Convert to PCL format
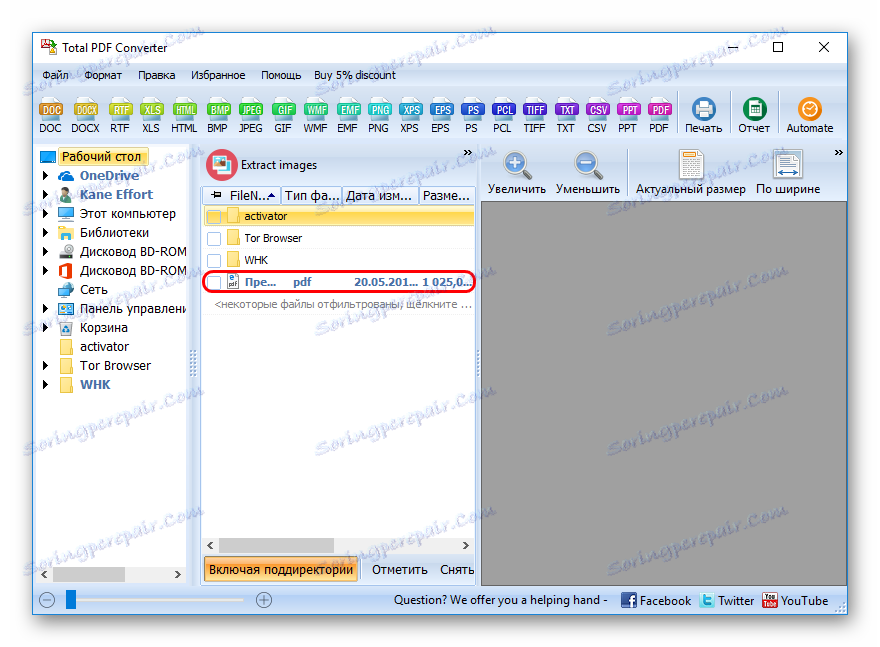This screenshot has height=647, width=880. [503, 116]
